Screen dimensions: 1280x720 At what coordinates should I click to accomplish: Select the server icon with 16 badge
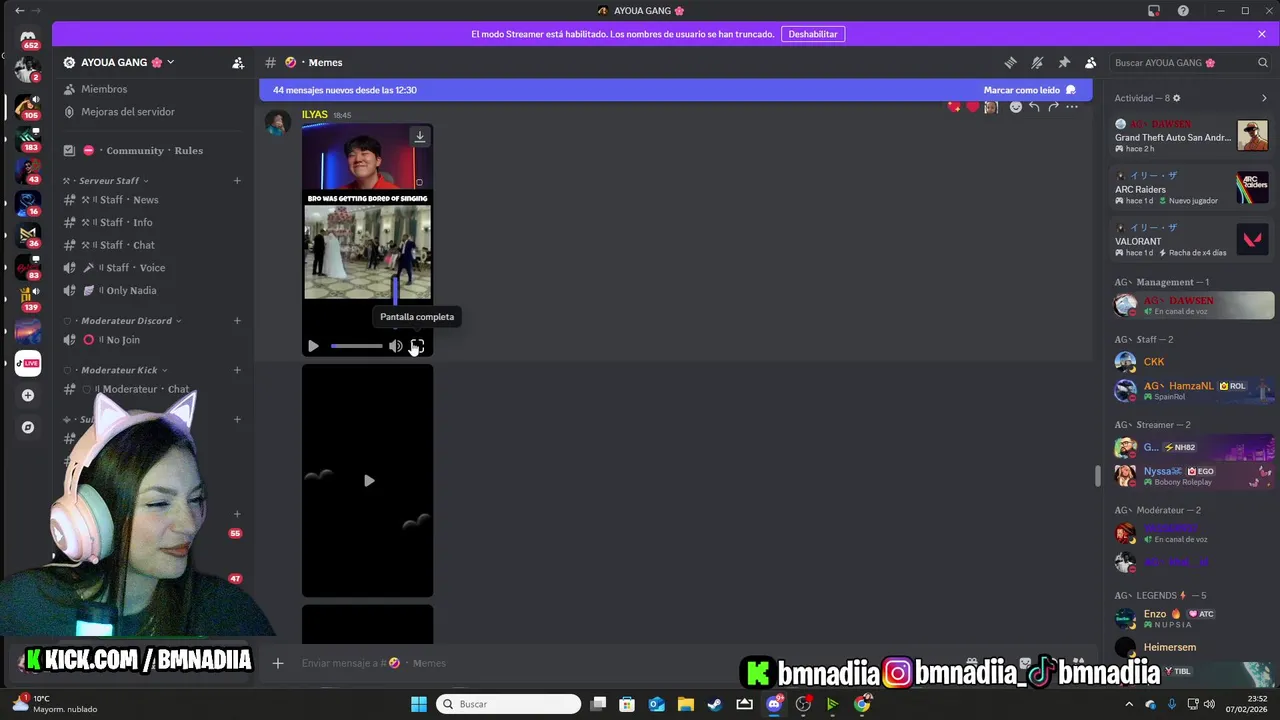(x=28, y=203)
